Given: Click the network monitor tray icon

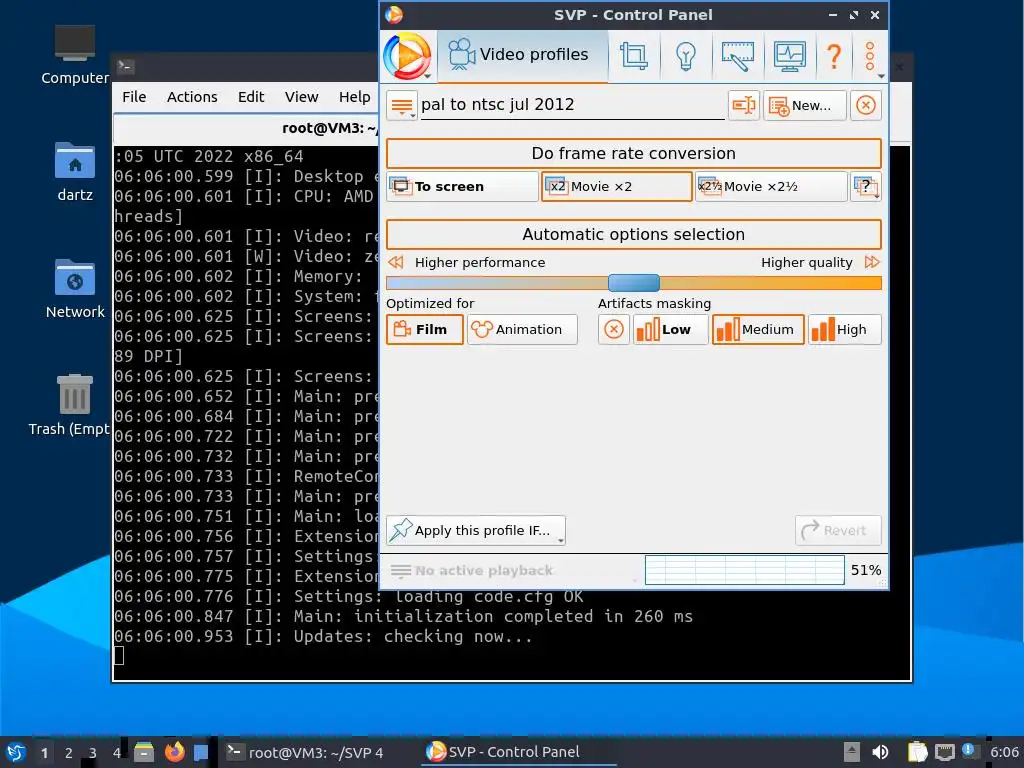Looking at the screenshot, I should (944, 752).
